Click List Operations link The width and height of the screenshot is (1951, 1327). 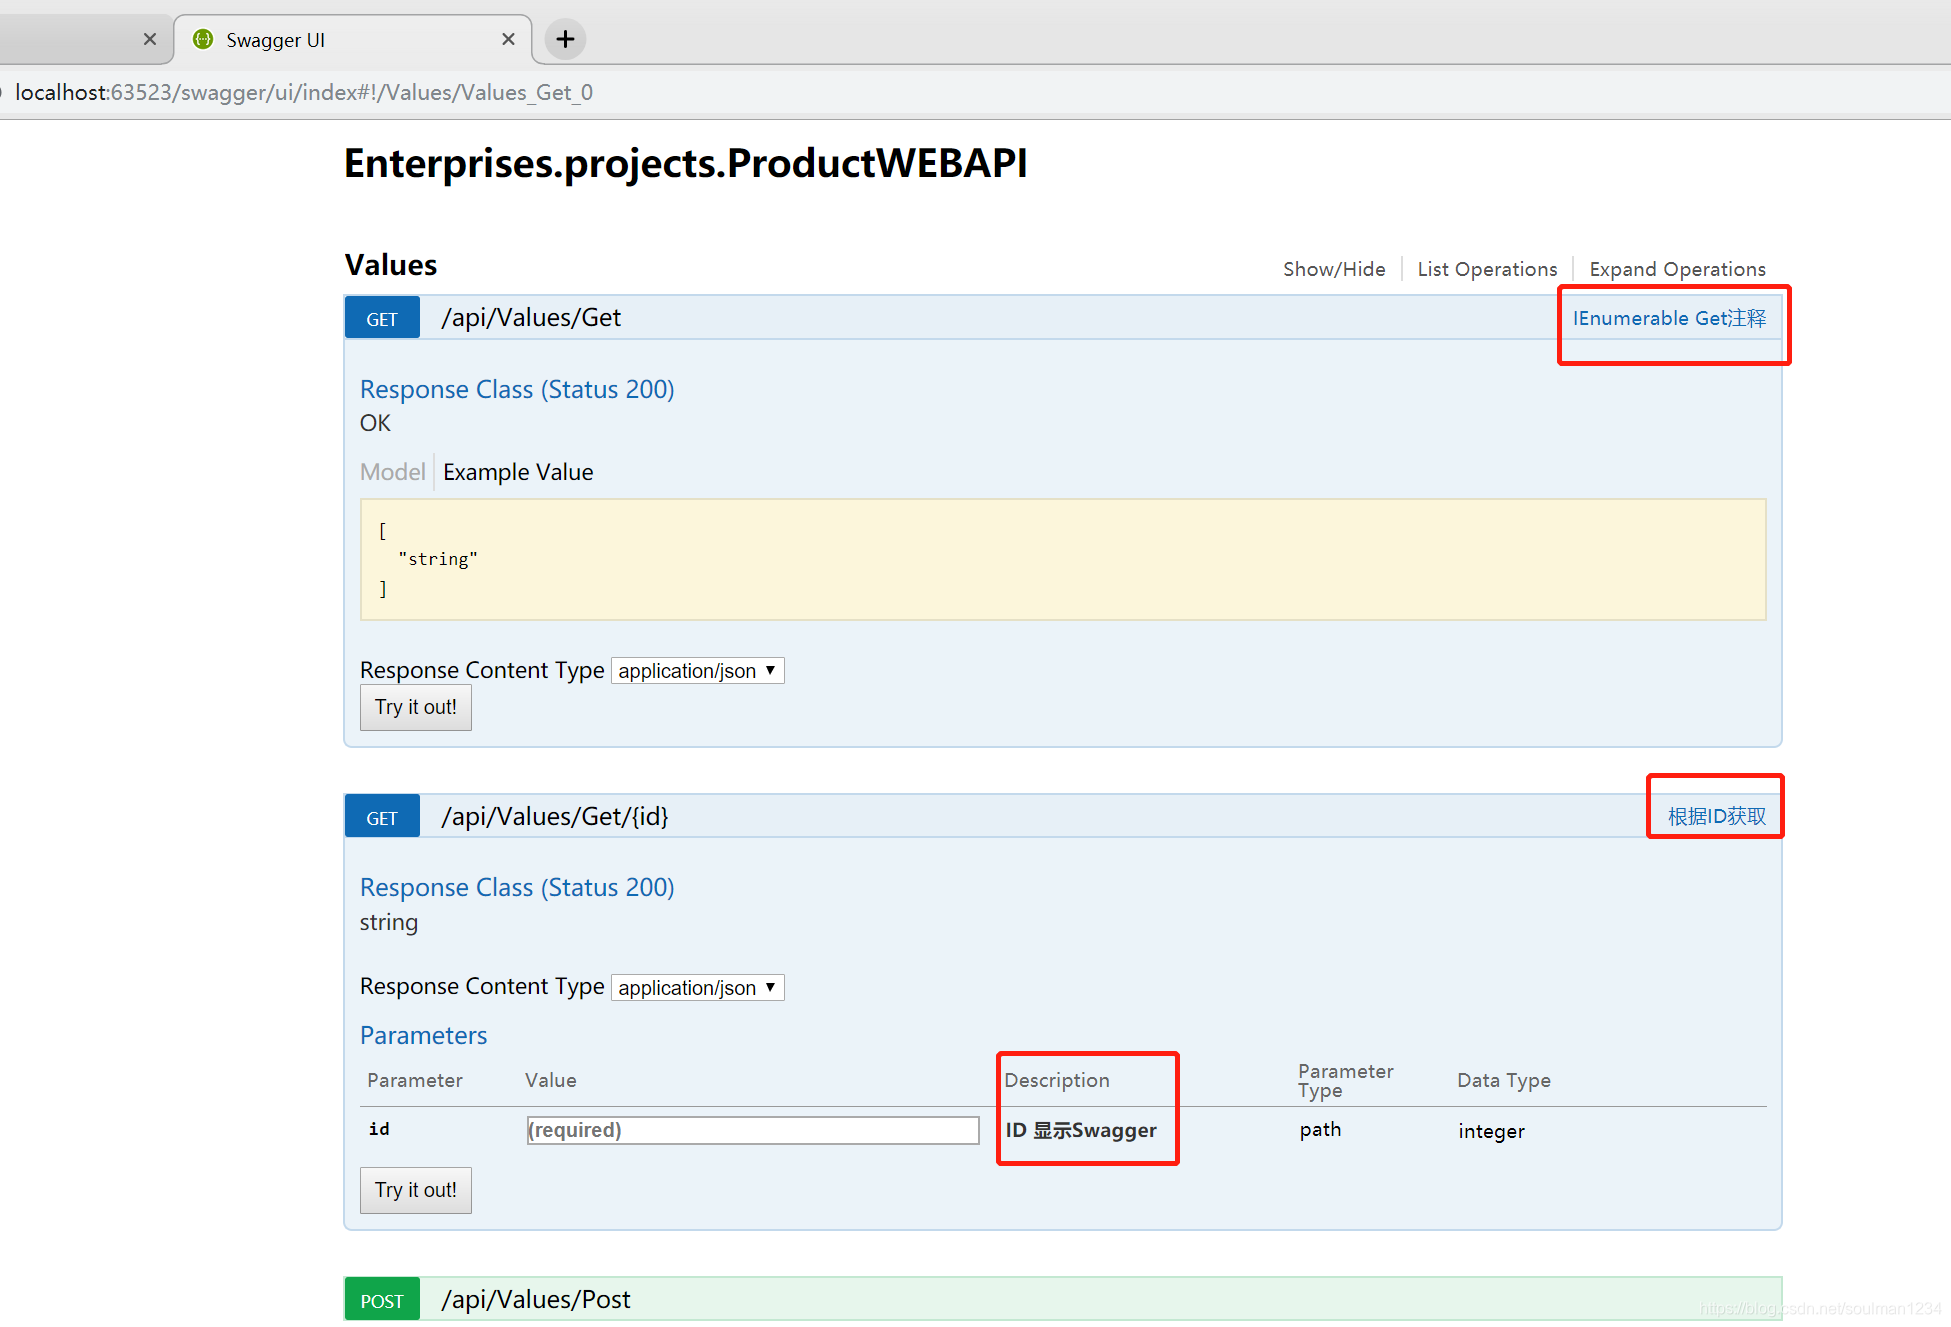point(1487,269)
